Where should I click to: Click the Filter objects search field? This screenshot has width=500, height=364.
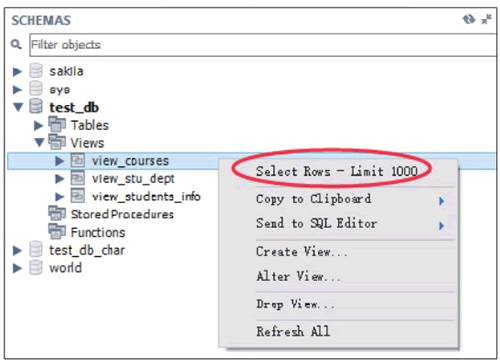(x=263, y=45)
